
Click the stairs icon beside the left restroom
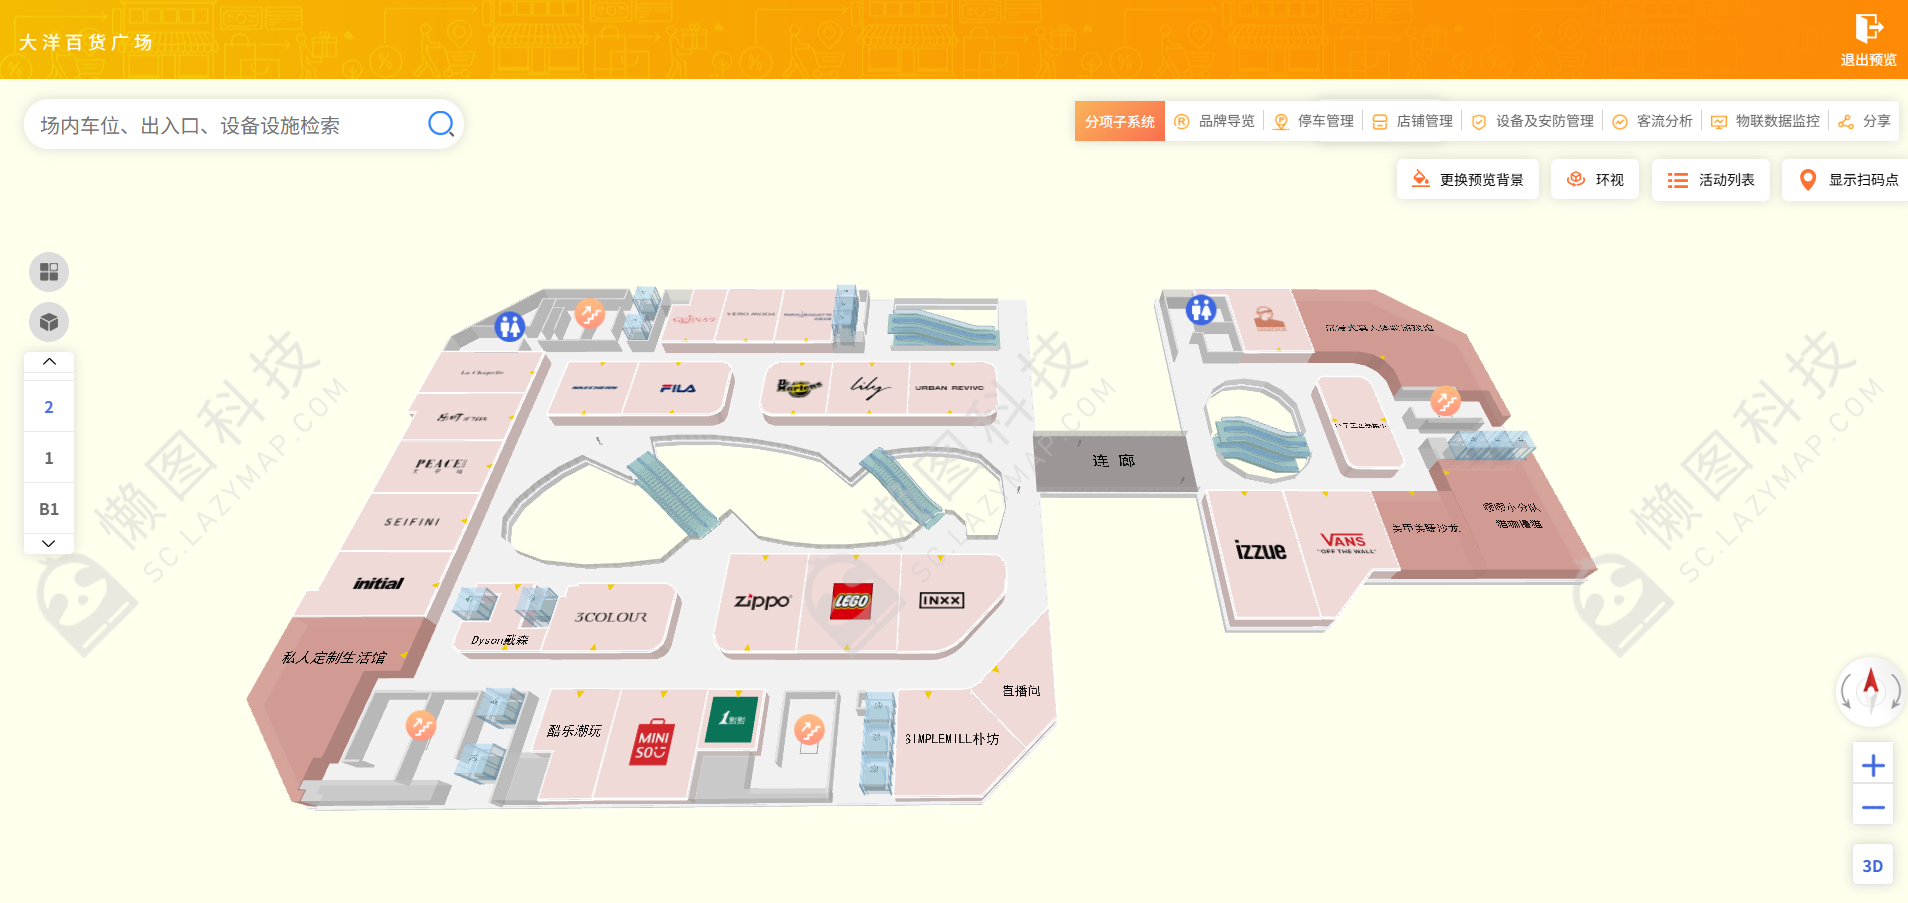[590, 314]
